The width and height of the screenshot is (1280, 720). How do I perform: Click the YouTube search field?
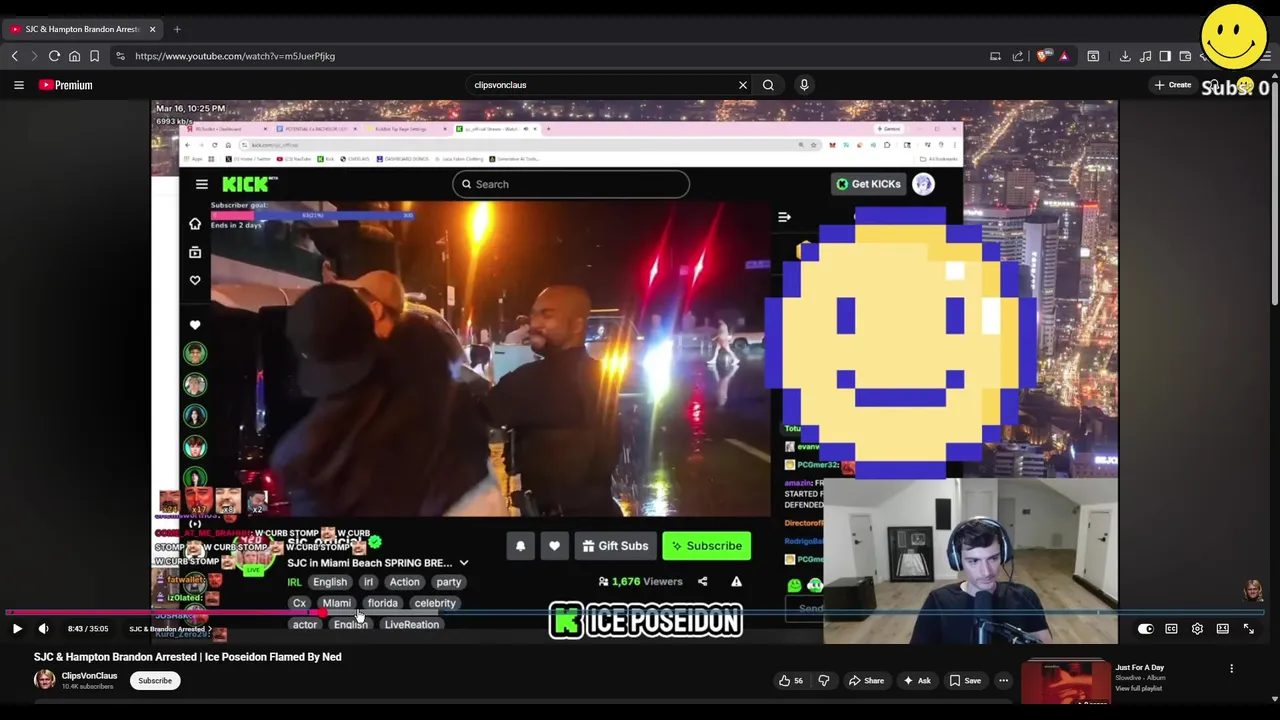(600, 85)
